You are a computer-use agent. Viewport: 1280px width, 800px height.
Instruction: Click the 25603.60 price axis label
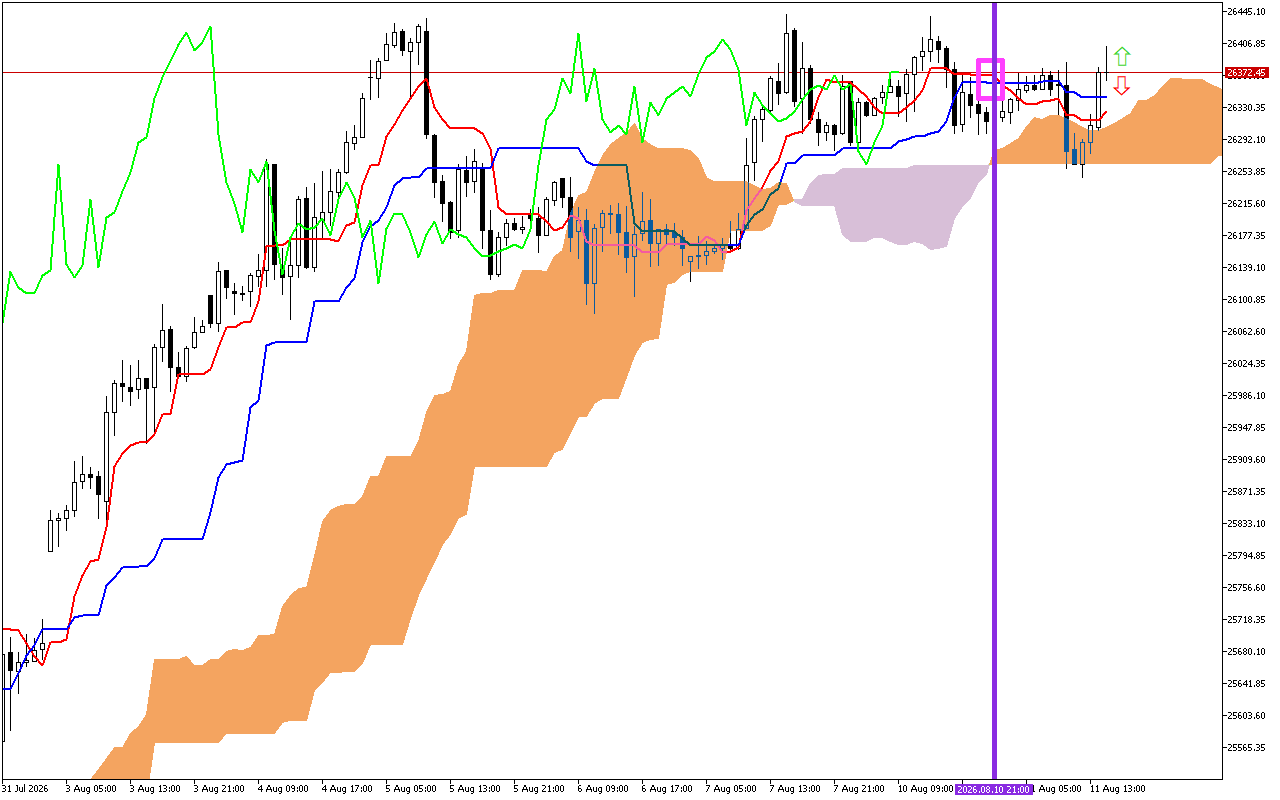coord(1247,716)
